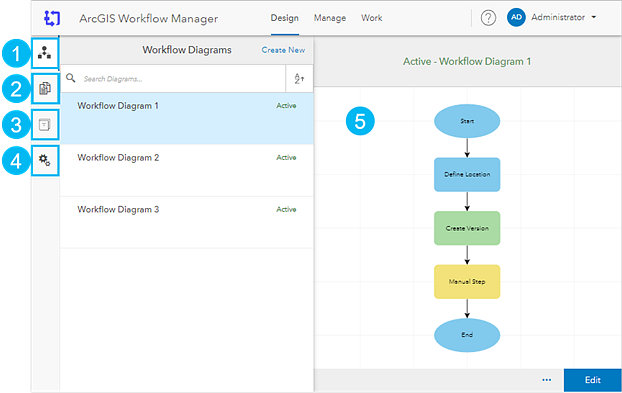Switch to the Manage tab
Screen dimensions: 622x393
tap(330, 18)
